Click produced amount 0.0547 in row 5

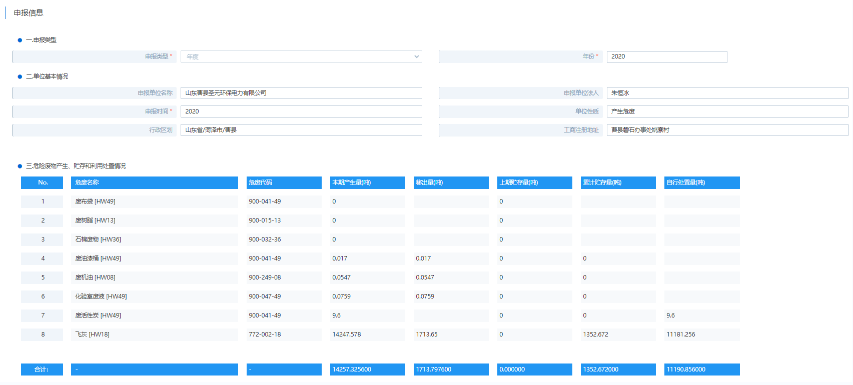(367, 277)
